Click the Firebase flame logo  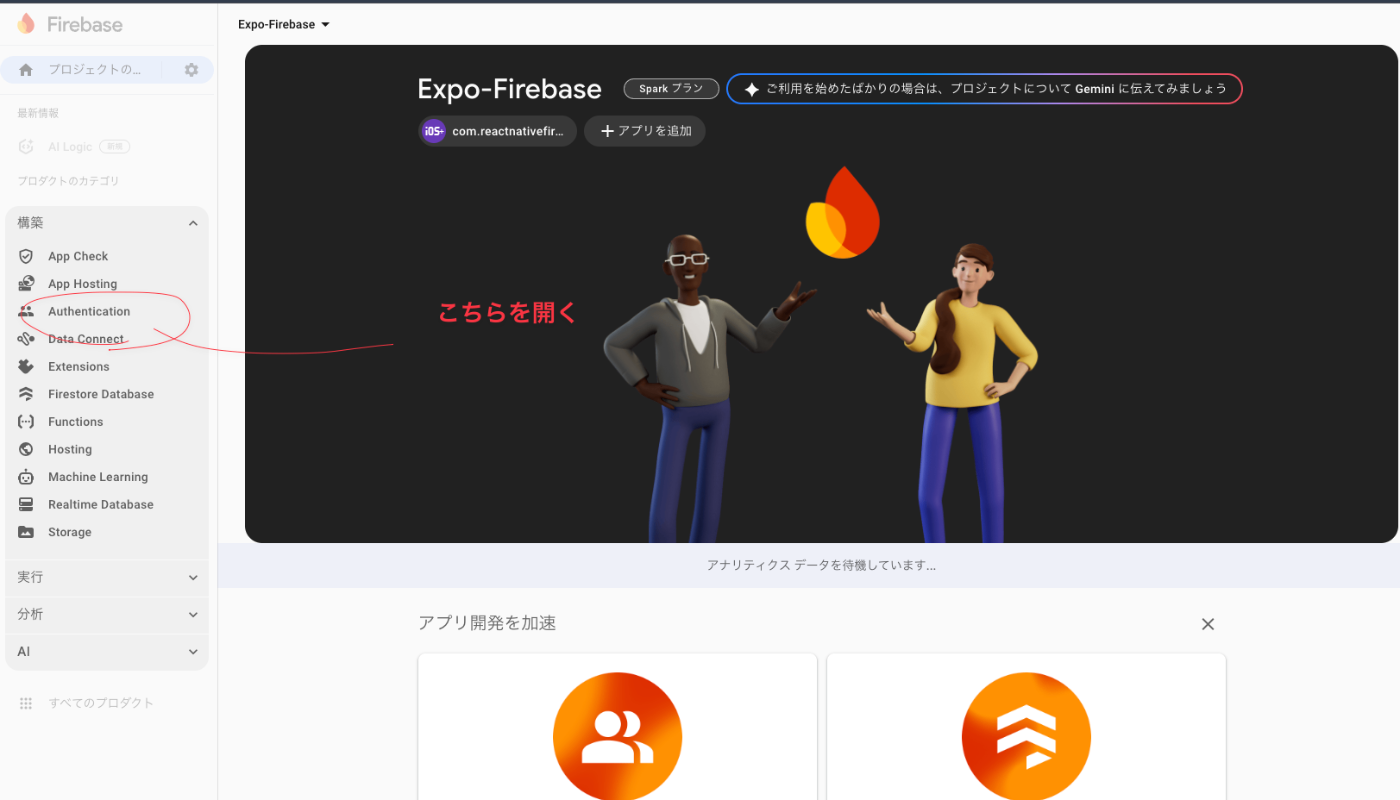[x=26, y=24]
